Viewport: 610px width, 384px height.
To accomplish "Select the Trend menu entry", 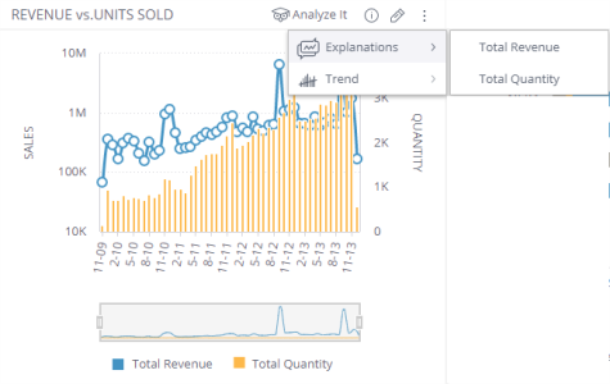I will (x=367, y=79).
